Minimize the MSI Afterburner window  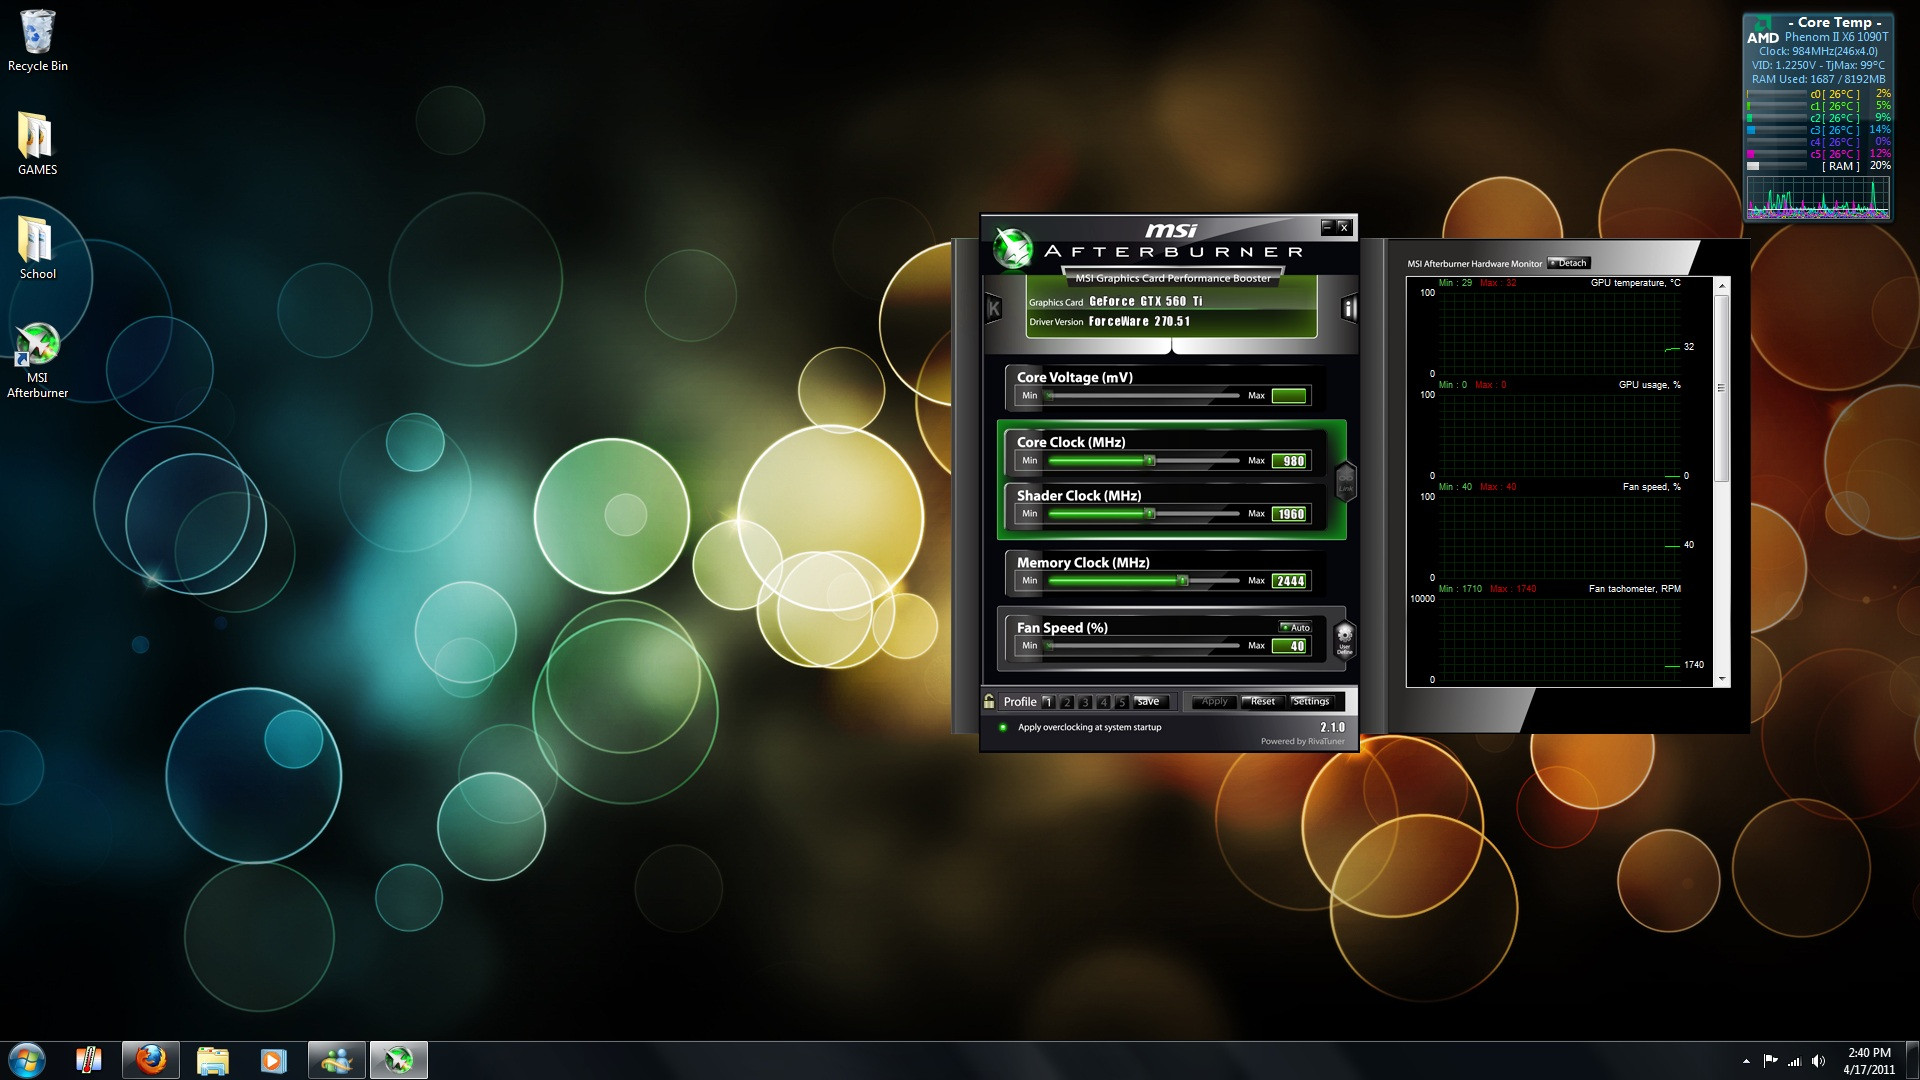(x=1327, y=227)
